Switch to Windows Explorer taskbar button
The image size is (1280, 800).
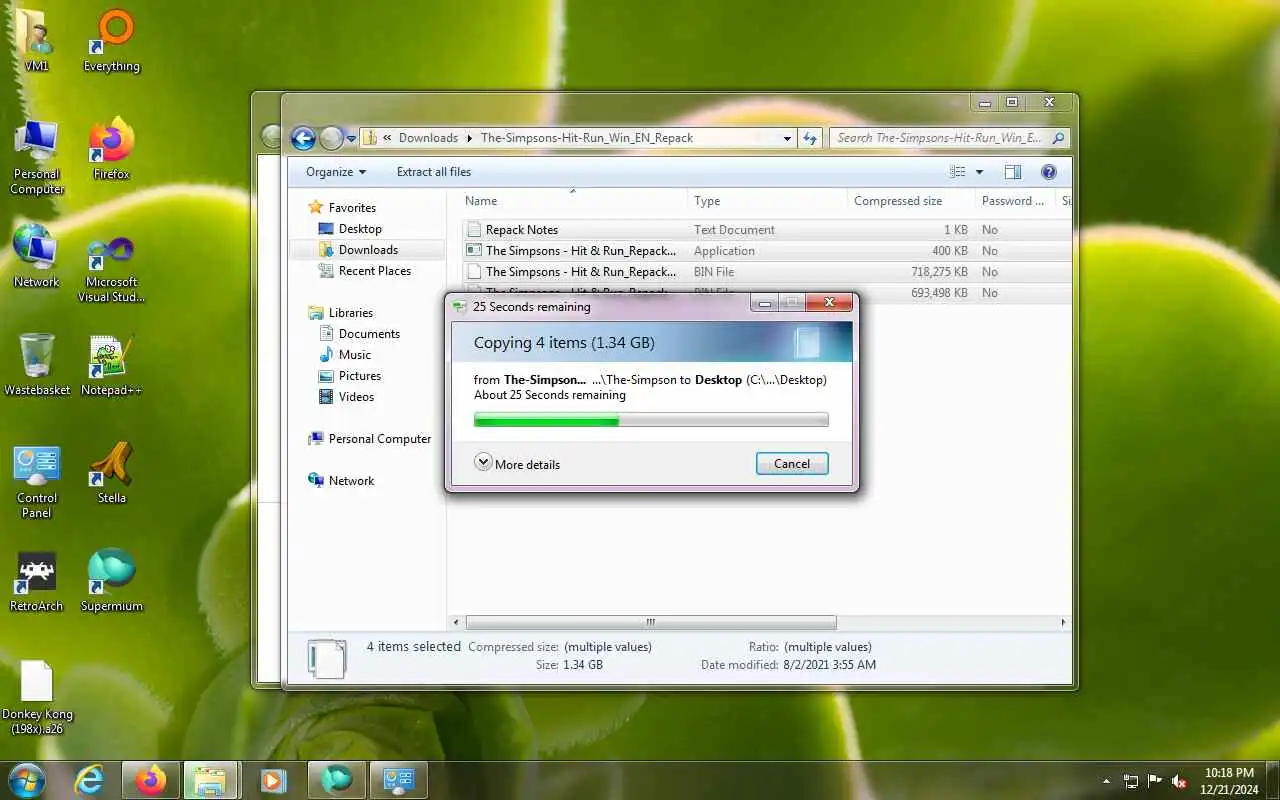coord(211,780)
